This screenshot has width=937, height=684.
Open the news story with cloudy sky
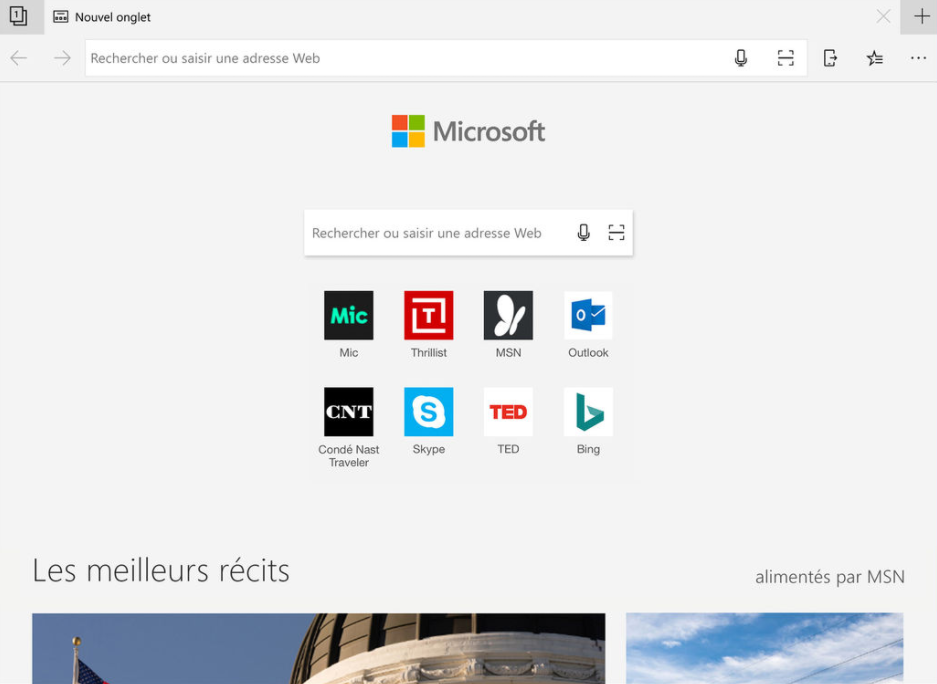tap(765, 648)
